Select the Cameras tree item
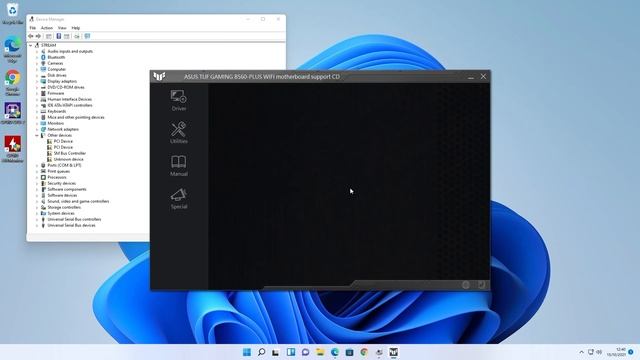Viewport: 640px width, 360px height. (x=55, y=63)
